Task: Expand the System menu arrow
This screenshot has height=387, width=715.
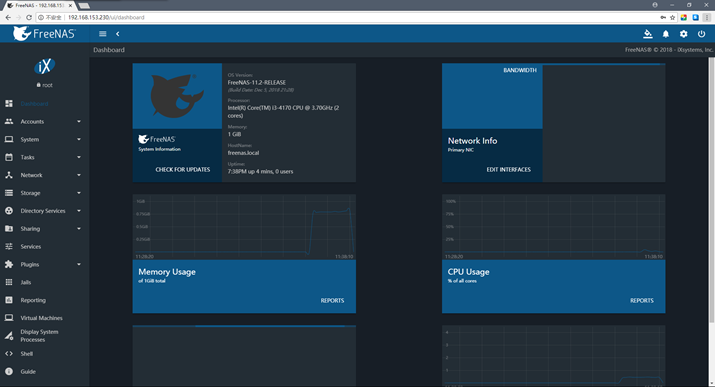Action: coord(79,139)
